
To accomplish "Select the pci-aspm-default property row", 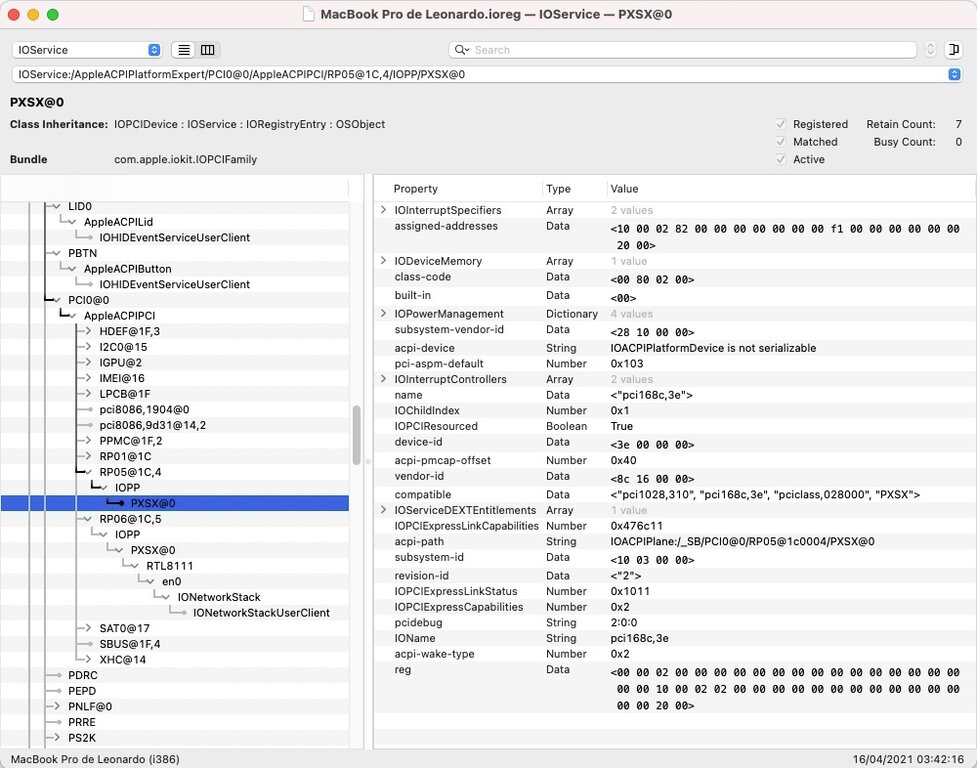I will pyautogui.click(x=674, y=363).
